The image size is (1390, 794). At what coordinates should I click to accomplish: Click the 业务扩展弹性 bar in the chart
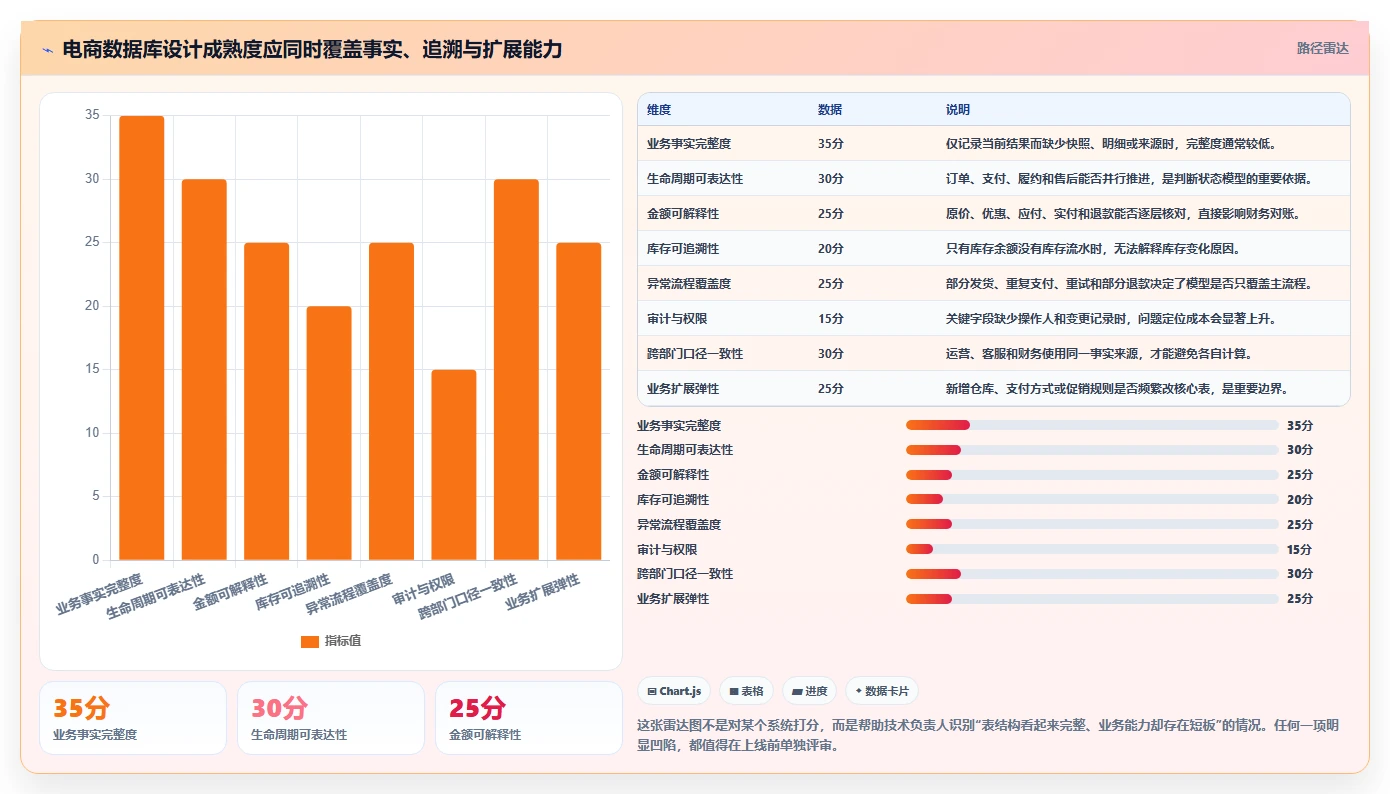579,401
